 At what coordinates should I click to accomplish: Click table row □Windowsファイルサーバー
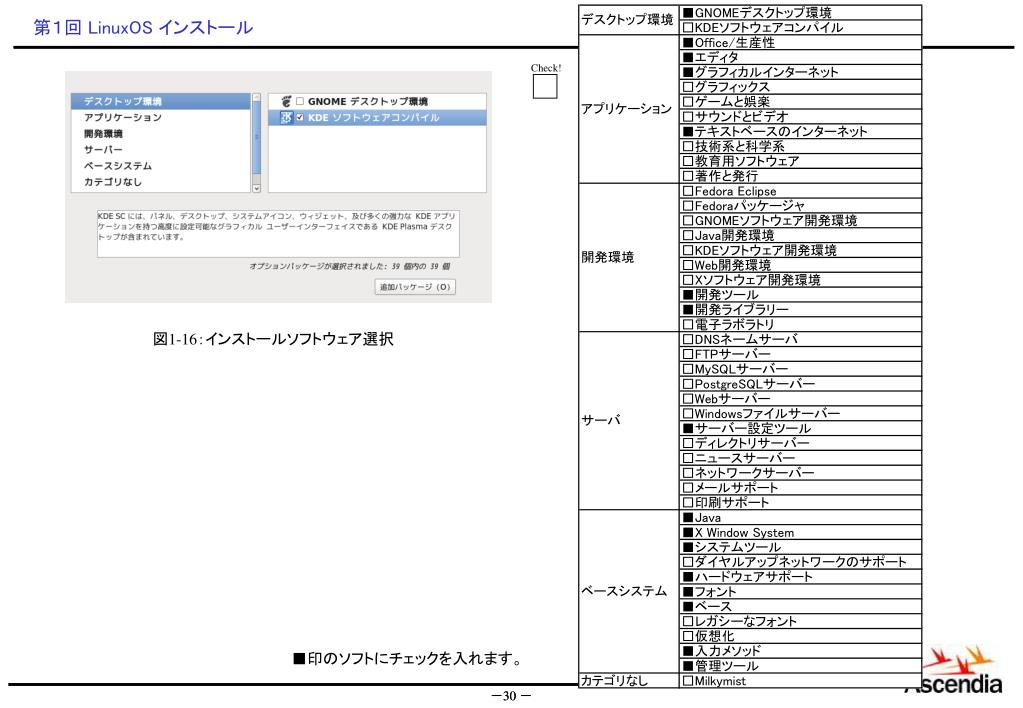pos(801,414)
